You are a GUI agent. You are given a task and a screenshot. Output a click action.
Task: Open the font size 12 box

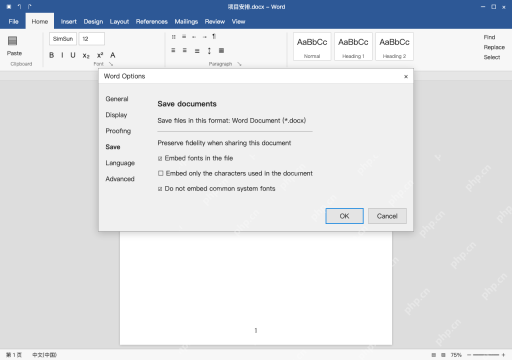click(x=92, y=39)
